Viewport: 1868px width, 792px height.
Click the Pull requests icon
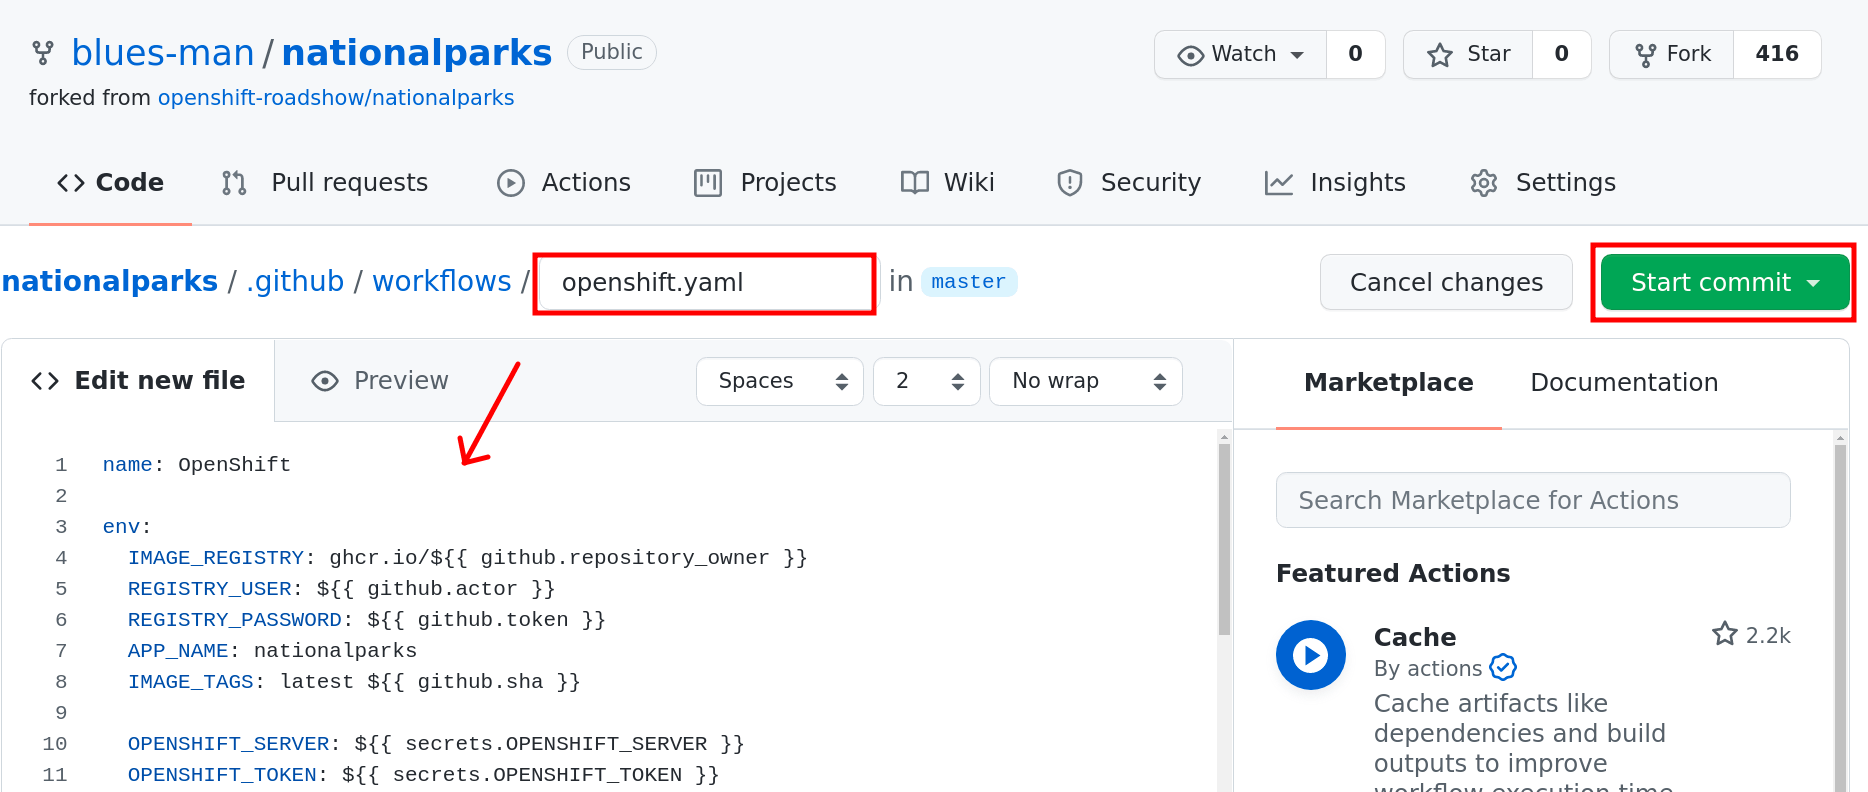tap(234, 183)
